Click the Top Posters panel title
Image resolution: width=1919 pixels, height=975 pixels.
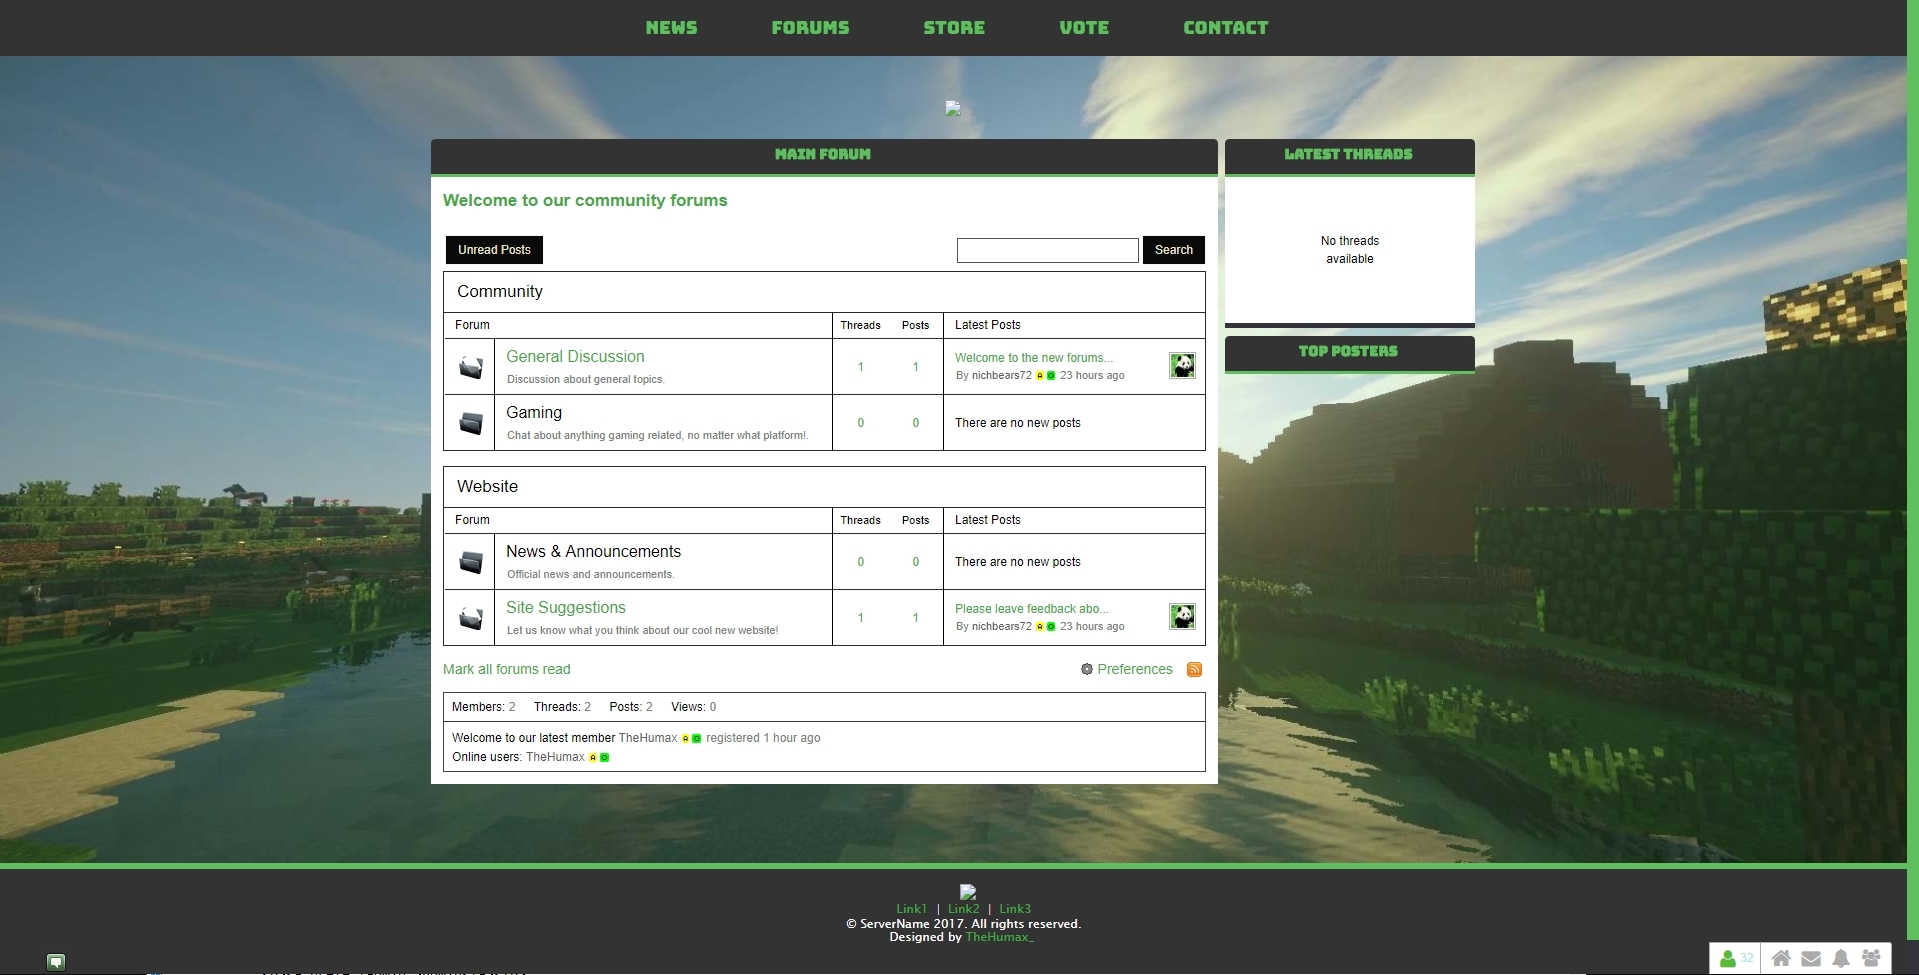click(x=1348, y=351)
